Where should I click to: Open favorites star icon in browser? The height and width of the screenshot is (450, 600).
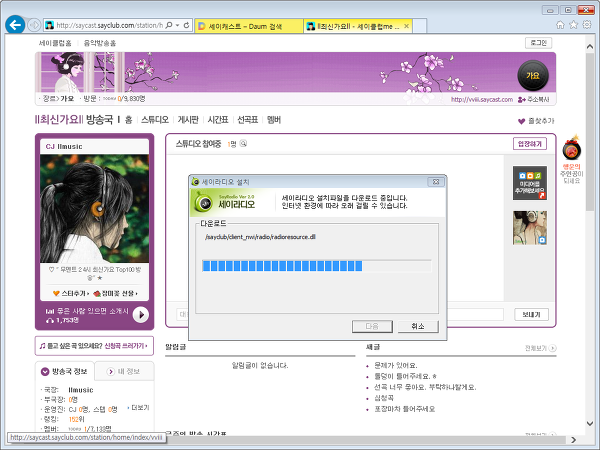tap(573, 25)
